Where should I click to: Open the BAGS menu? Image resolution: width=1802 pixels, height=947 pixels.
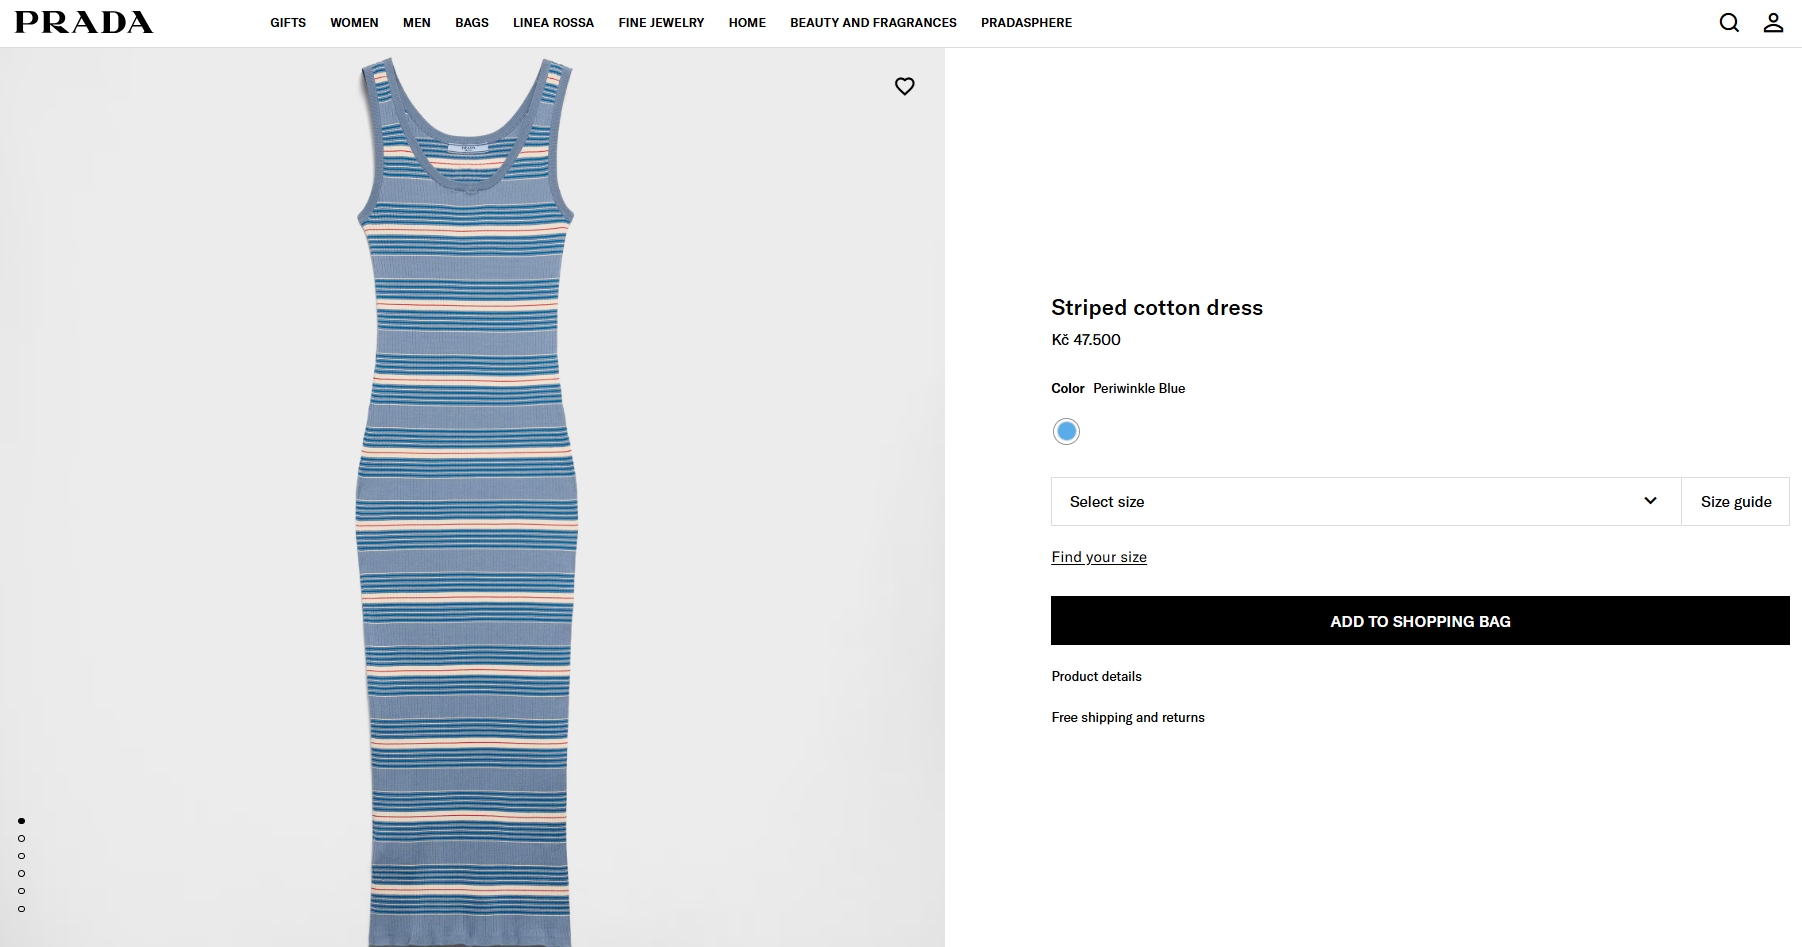point(471,22)
